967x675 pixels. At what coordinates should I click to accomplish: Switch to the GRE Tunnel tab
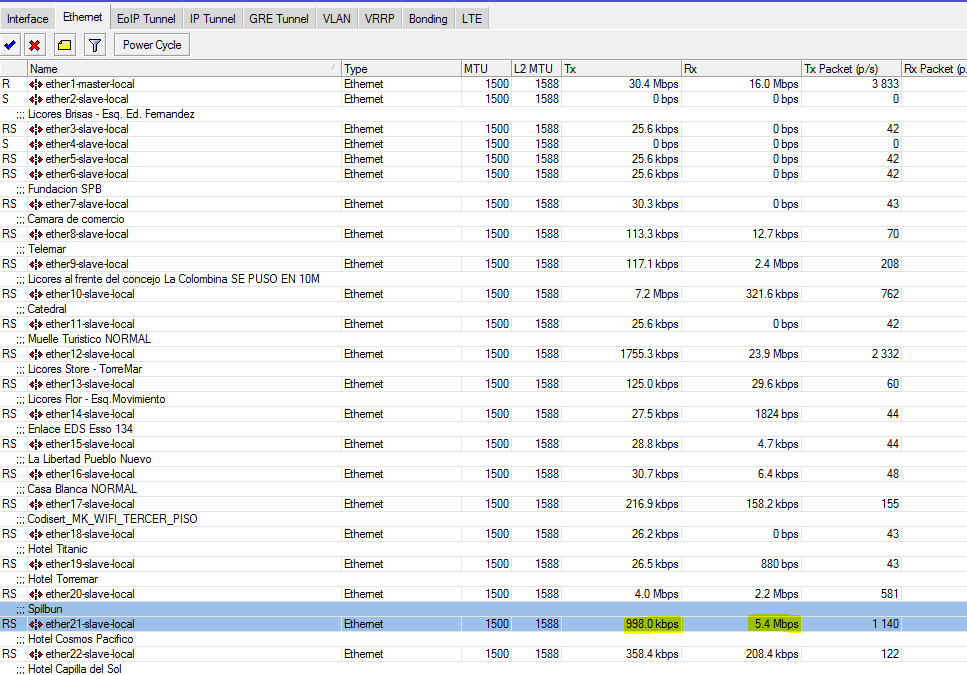(x=279, y=18)
